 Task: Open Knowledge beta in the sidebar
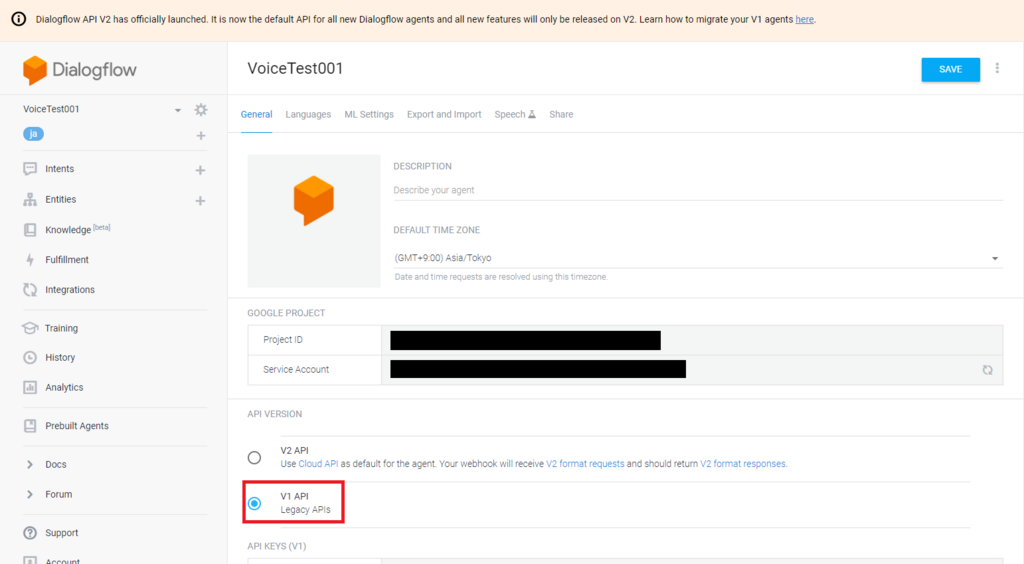pos(78,229)
